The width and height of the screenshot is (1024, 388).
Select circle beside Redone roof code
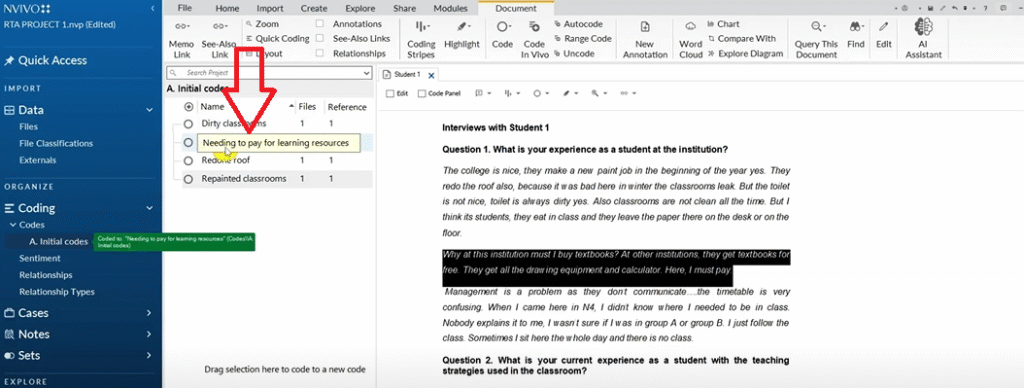188,160
